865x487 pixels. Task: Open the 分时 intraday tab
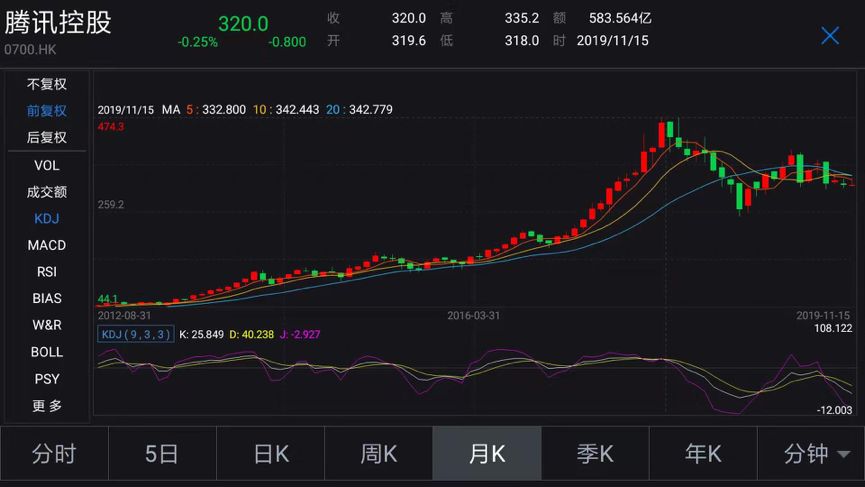54,454
